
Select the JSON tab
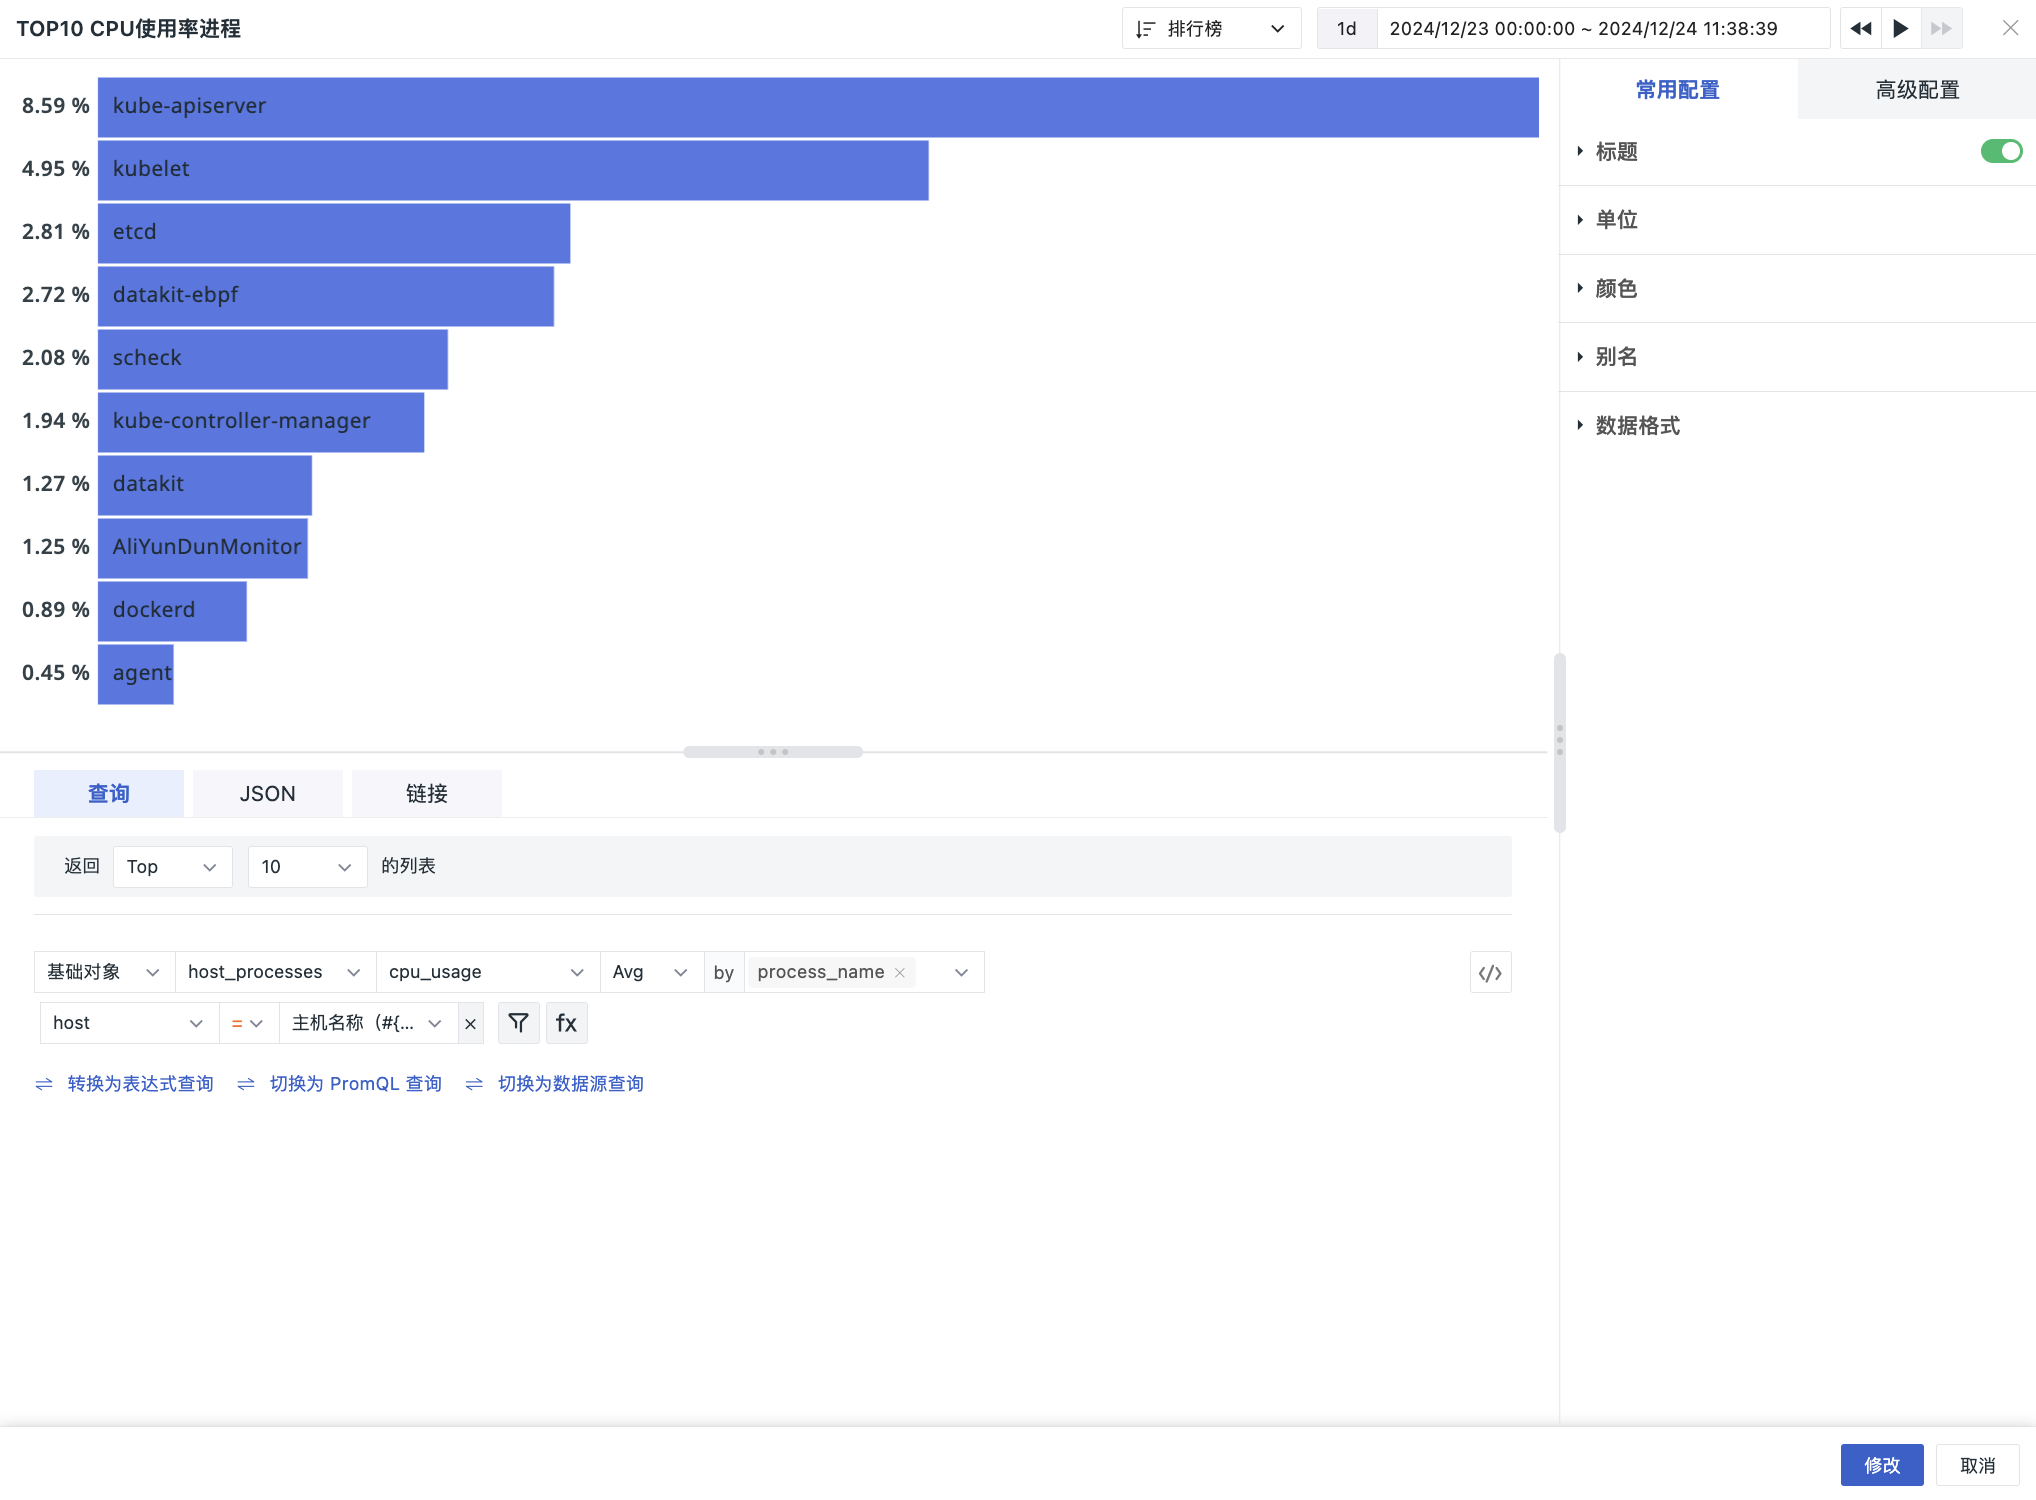268,794
